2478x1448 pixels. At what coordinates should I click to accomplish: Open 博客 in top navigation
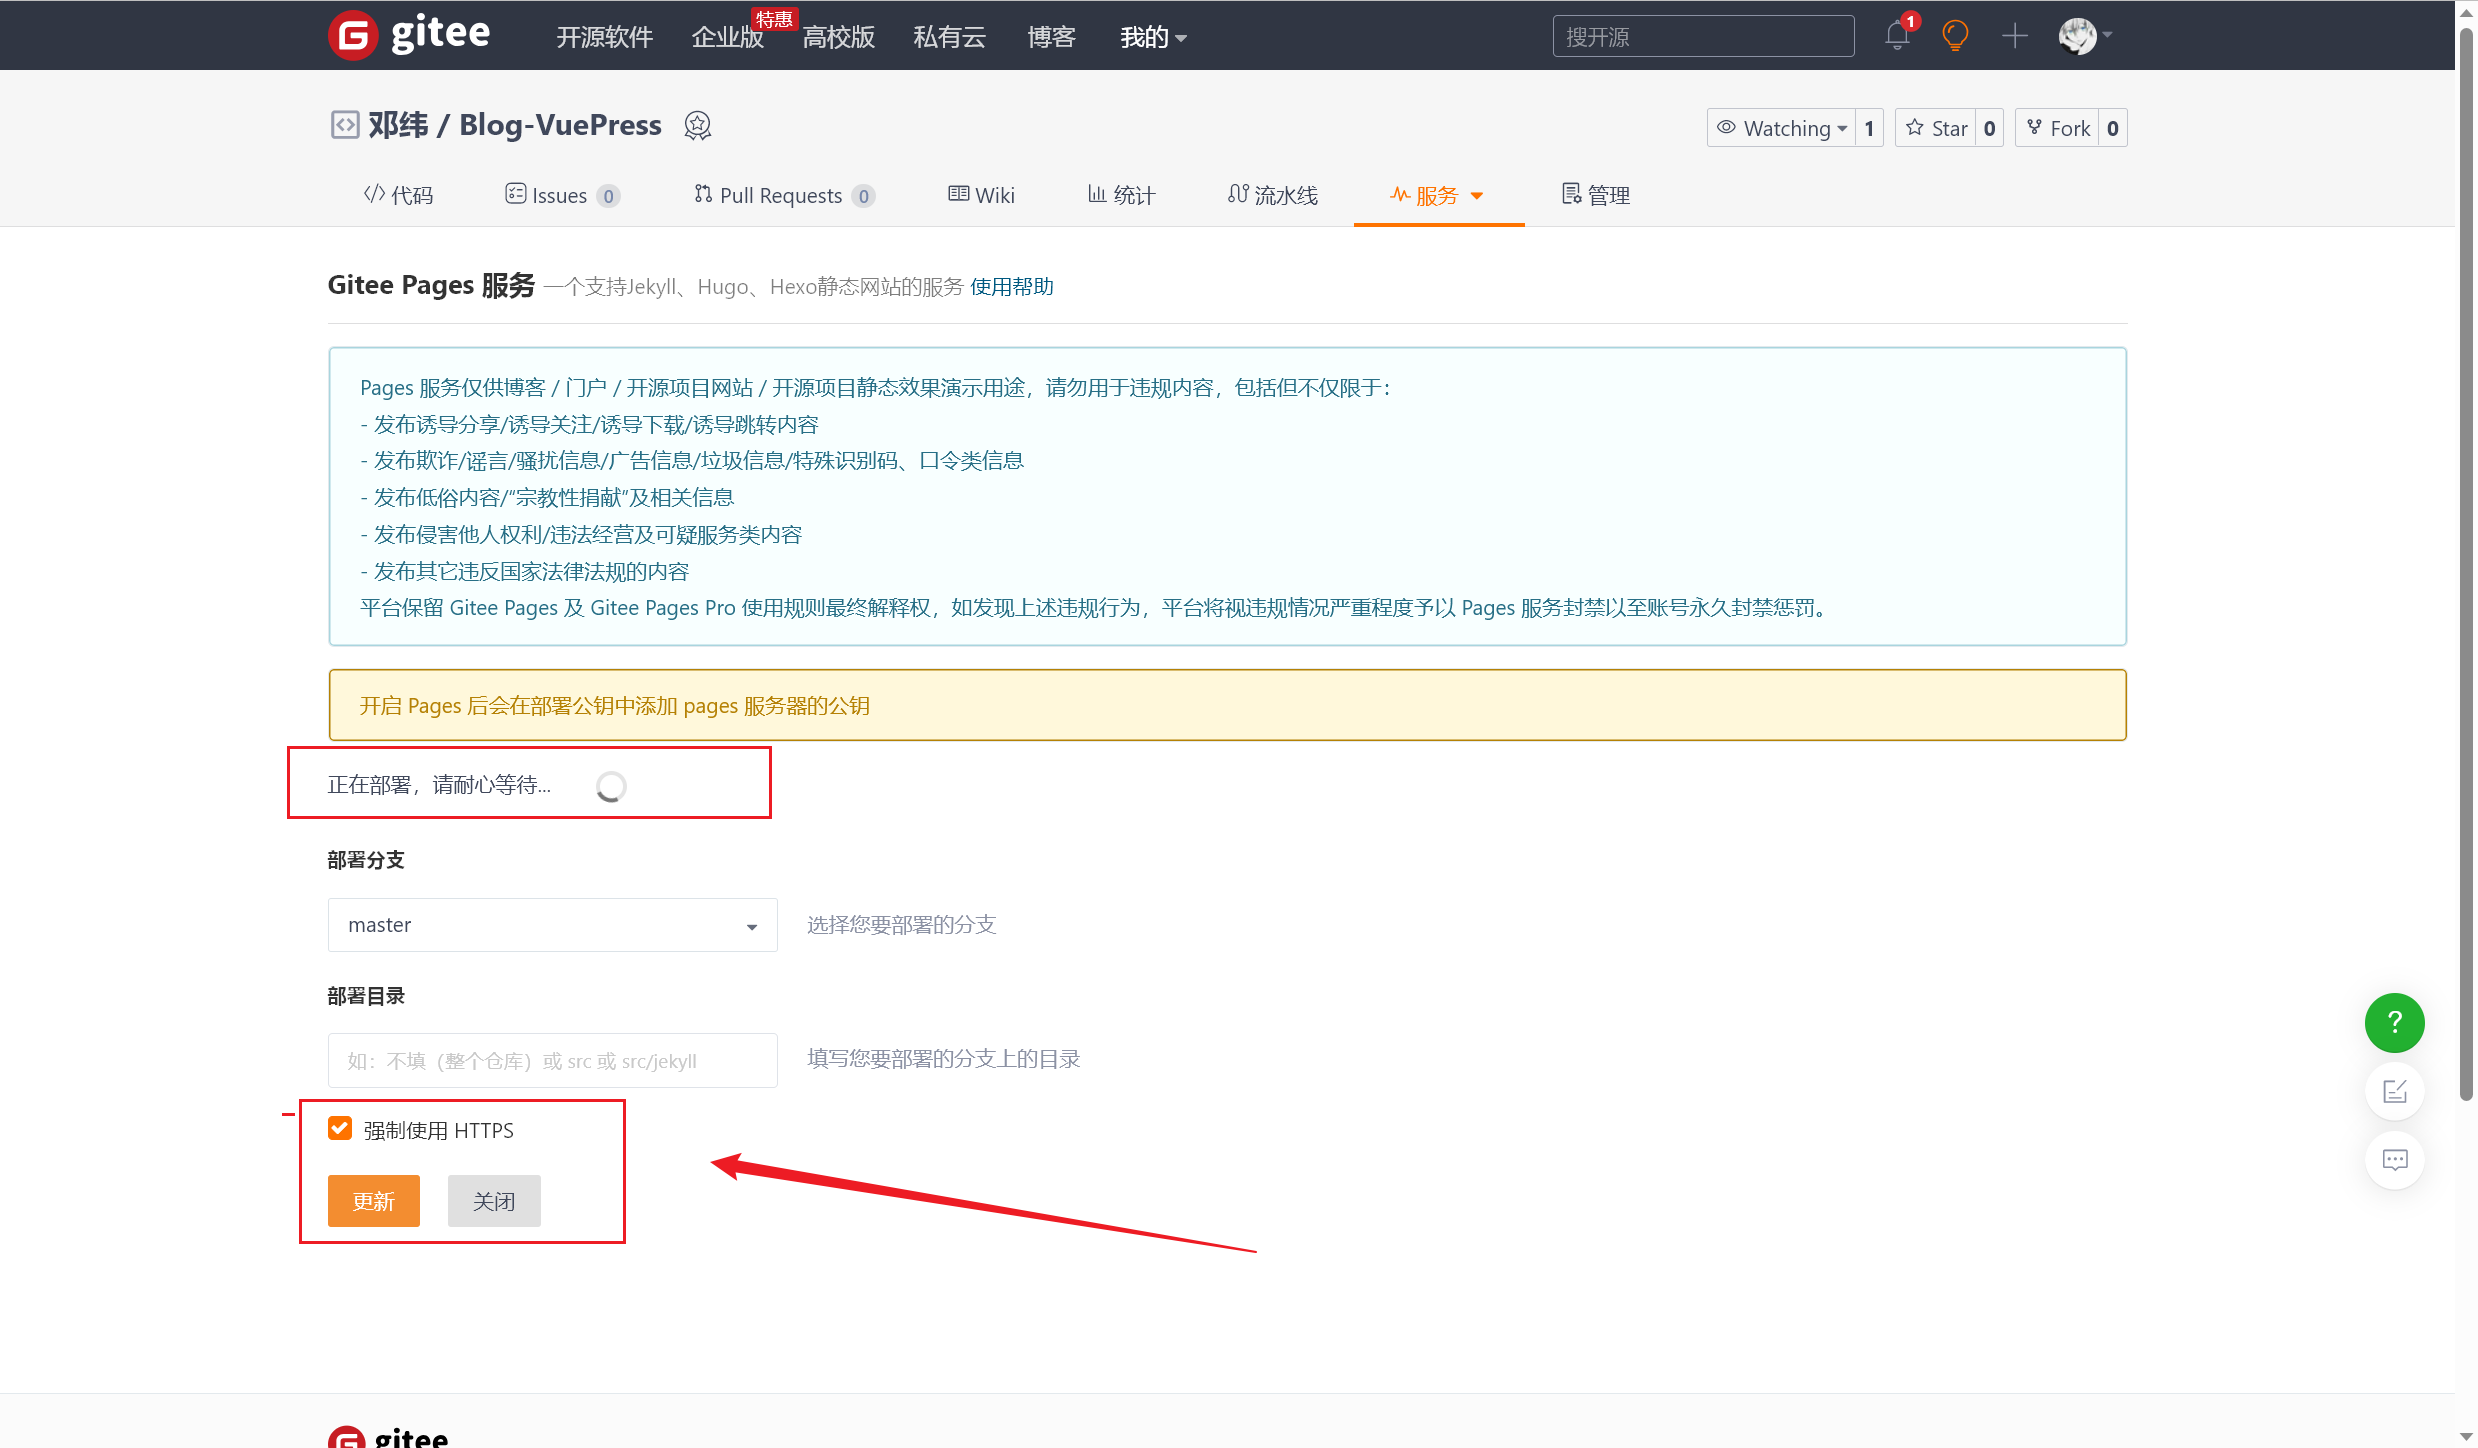point(1051,37)
